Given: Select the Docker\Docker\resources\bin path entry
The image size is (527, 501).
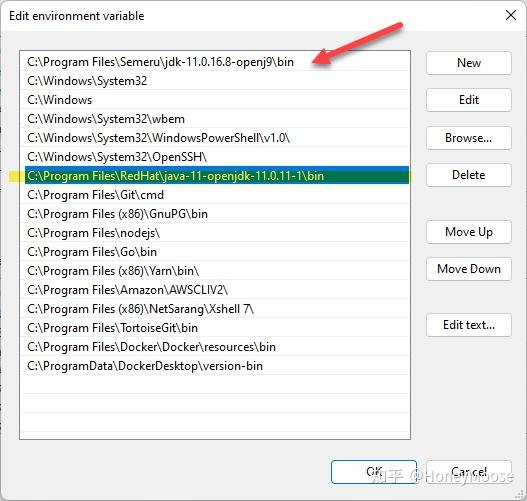Looking at the screenshot, I should [x=217, y=347].
